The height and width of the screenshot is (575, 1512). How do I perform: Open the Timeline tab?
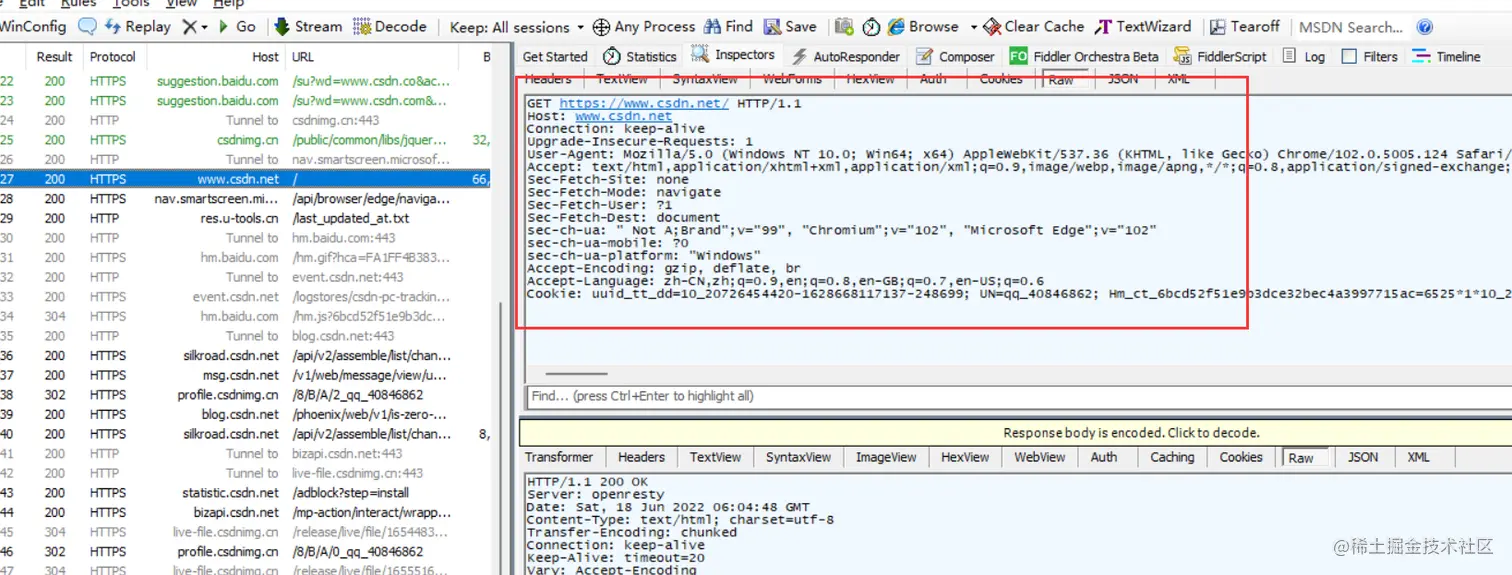point(1446,57)
